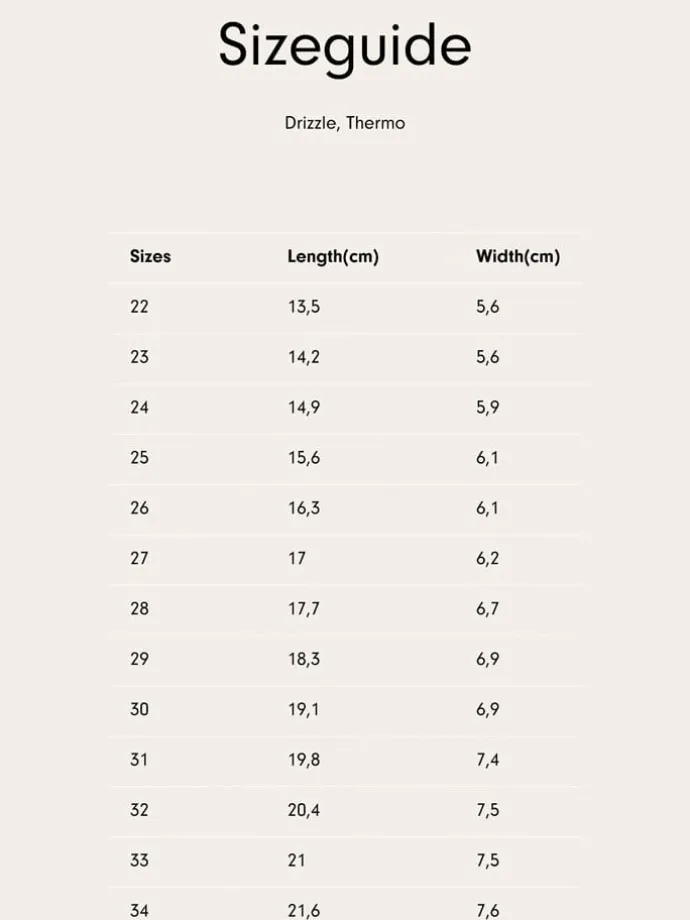Screen dimensions: 690x920
Task: Click the width value for size 25
Action: tap(487, 458)
